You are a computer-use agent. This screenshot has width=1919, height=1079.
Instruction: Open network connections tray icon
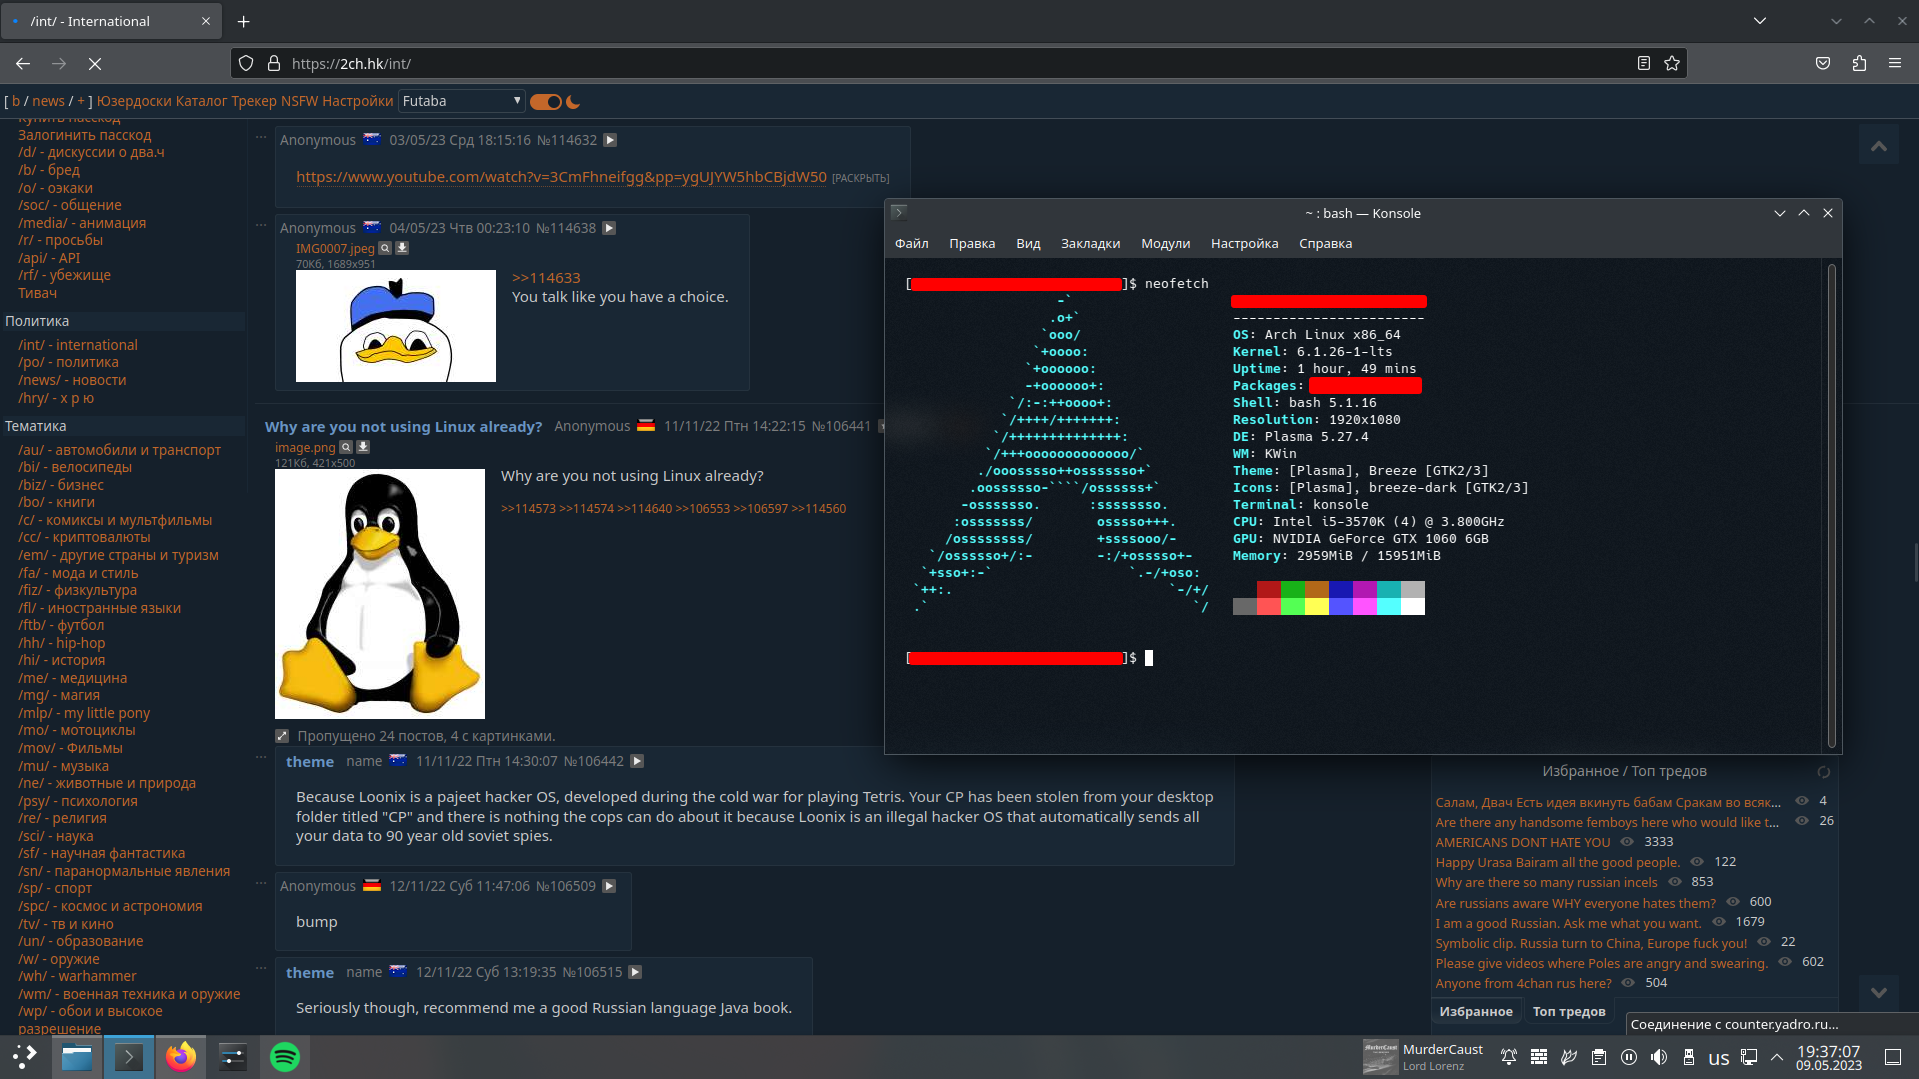[1749, 1057]
